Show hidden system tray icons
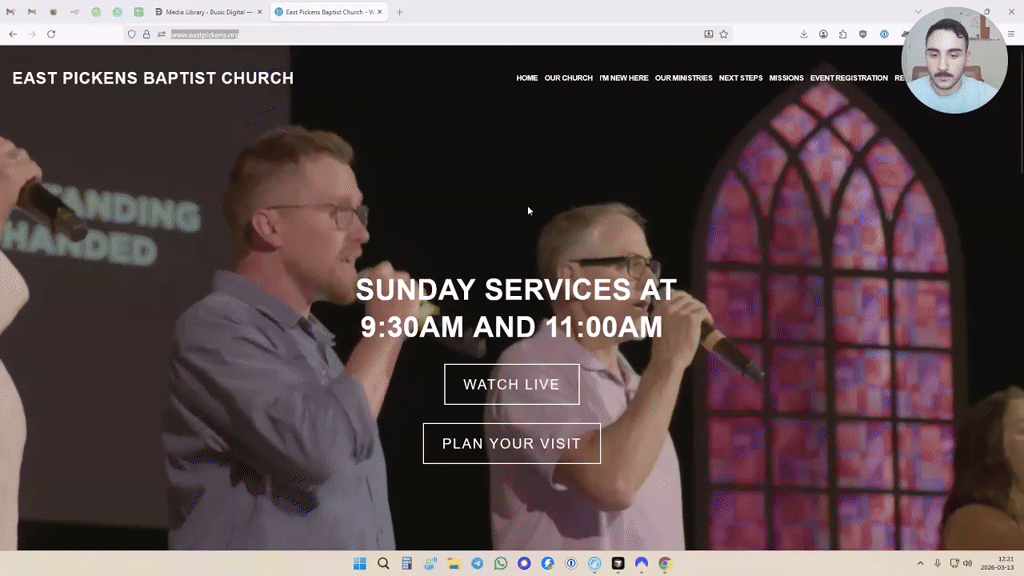This screenshot has width=1024, height=576. (921, 563)
